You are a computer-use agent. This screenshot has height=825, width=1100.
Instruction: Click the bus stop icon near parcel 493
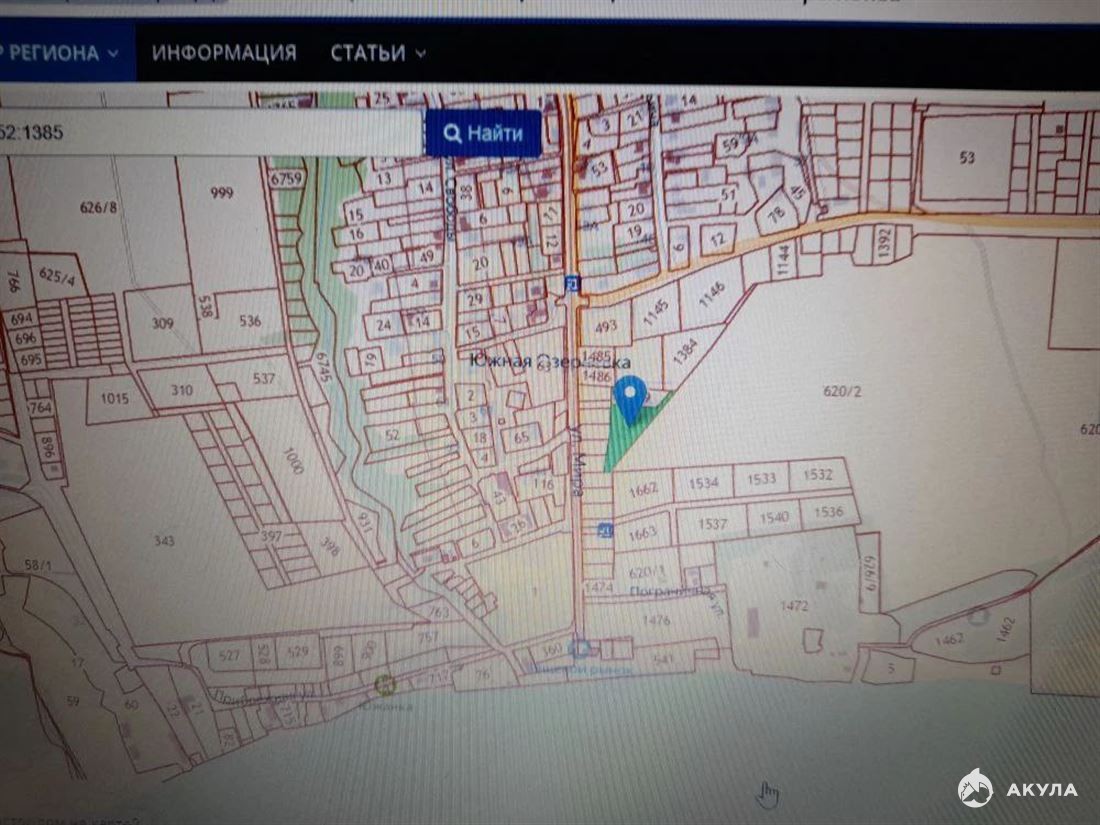coord(571,284)
